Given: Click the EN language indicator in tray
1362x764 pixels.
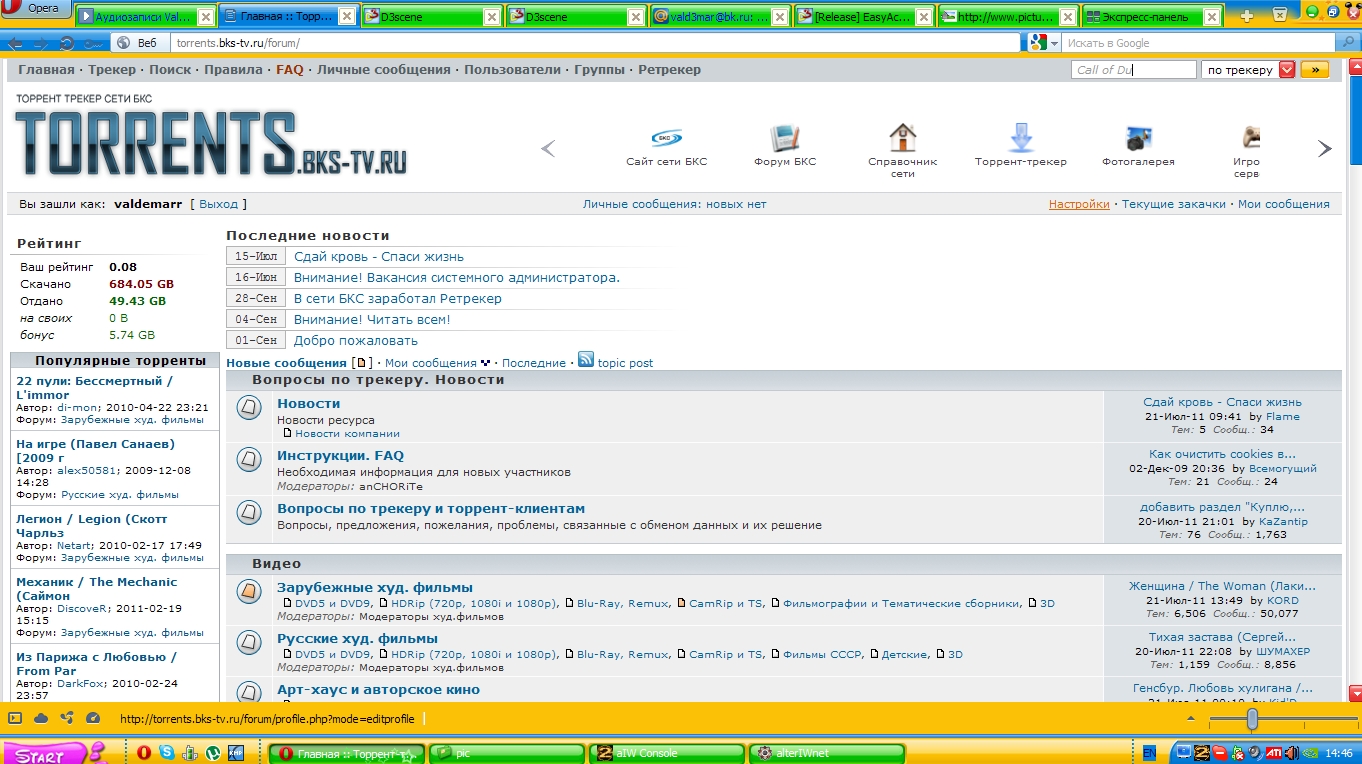Looking at the screenshot, I should (1150, 753).
